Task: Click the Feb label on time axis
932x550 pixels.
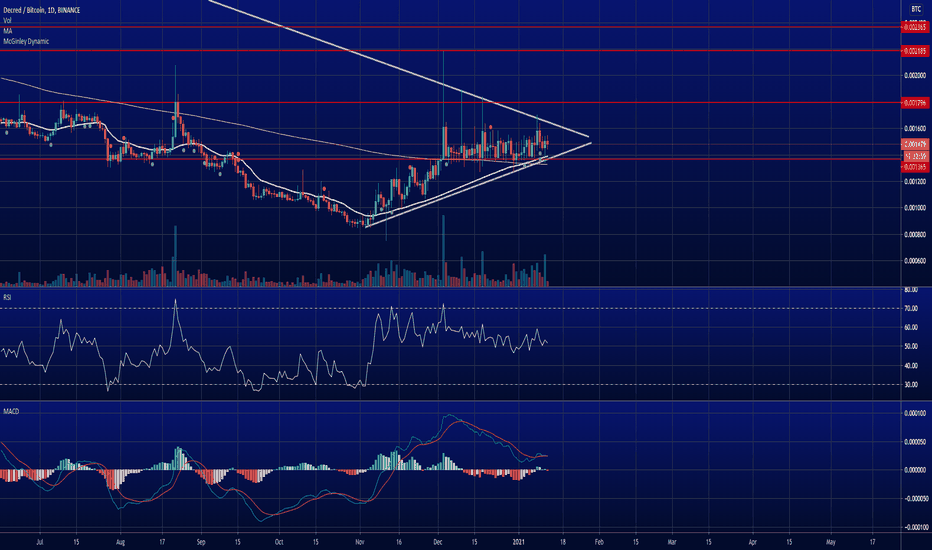Action: (599, 542)
